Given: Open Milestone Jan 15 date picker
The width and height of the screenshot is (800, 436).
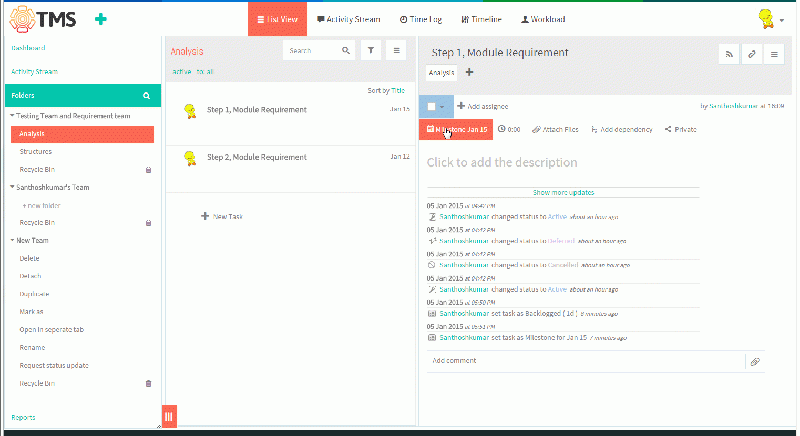Looking at the screenshot, I should [x=456, y=130].
